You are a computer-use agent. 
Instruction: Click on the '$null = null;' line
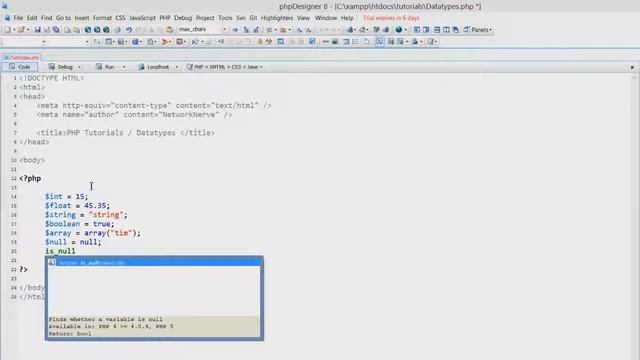tap(73, 242)
